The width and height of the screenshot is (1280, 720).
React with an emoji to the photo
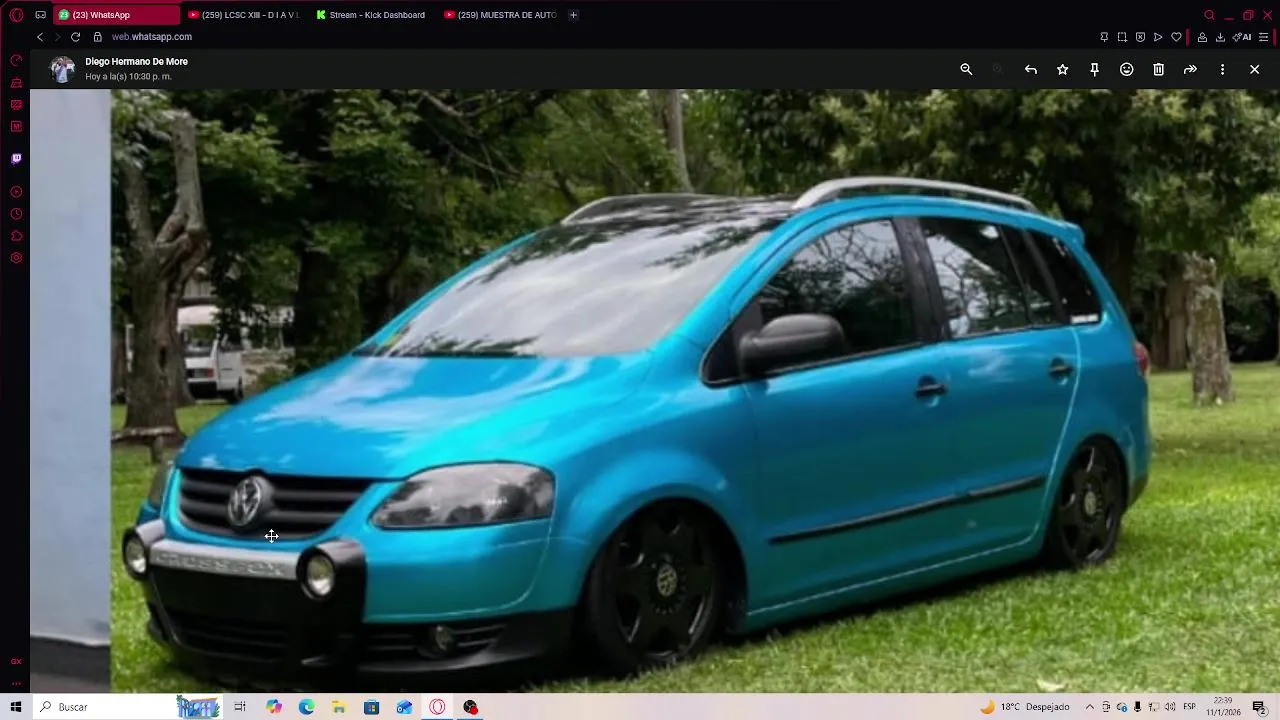pyautogui.click(x=1126, y=69)
